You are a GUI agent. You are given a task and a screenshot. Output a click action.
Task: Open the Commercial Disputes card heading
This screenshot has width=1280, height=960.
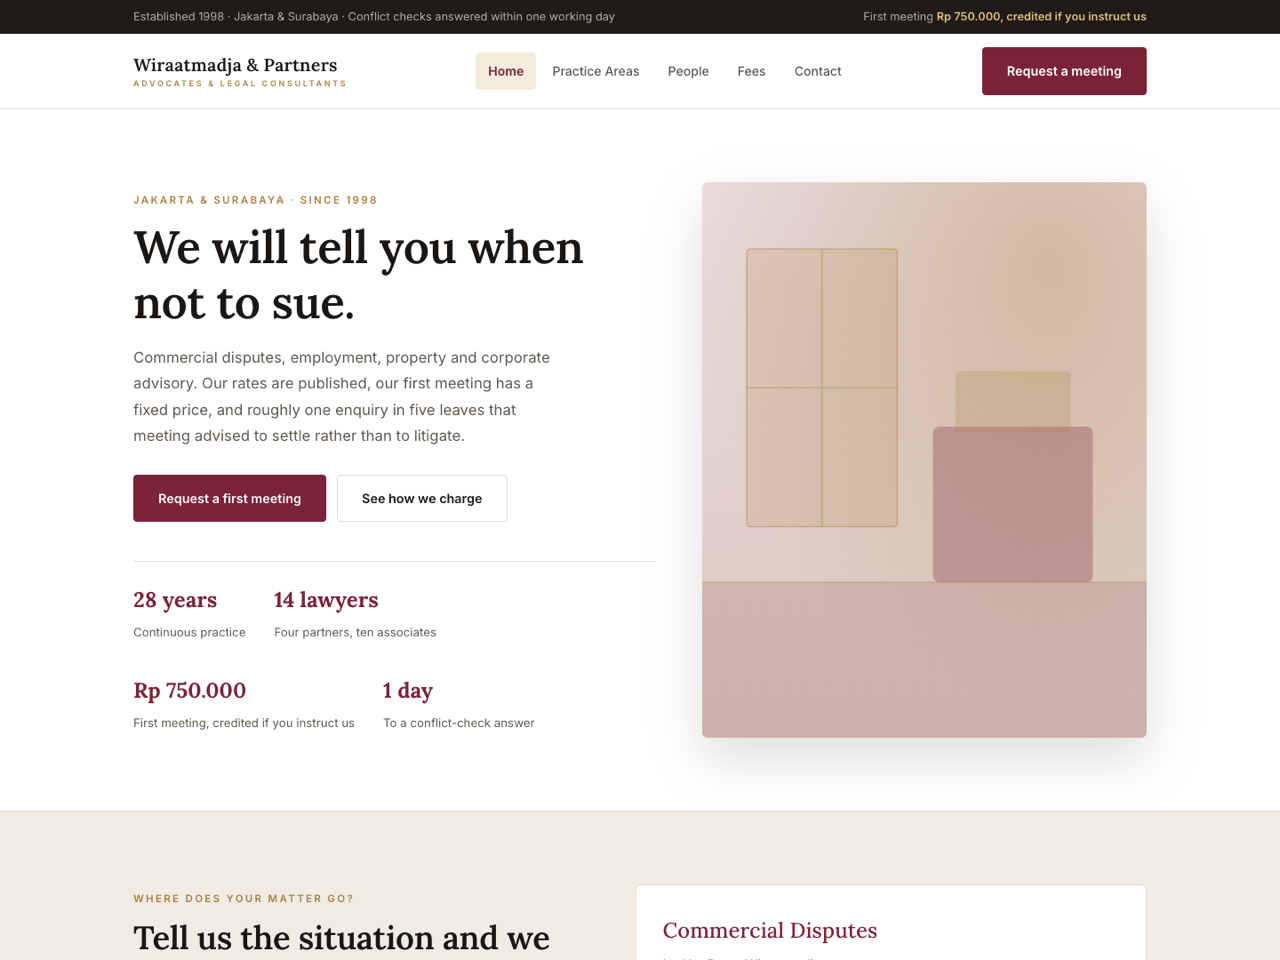pos(770,930)
